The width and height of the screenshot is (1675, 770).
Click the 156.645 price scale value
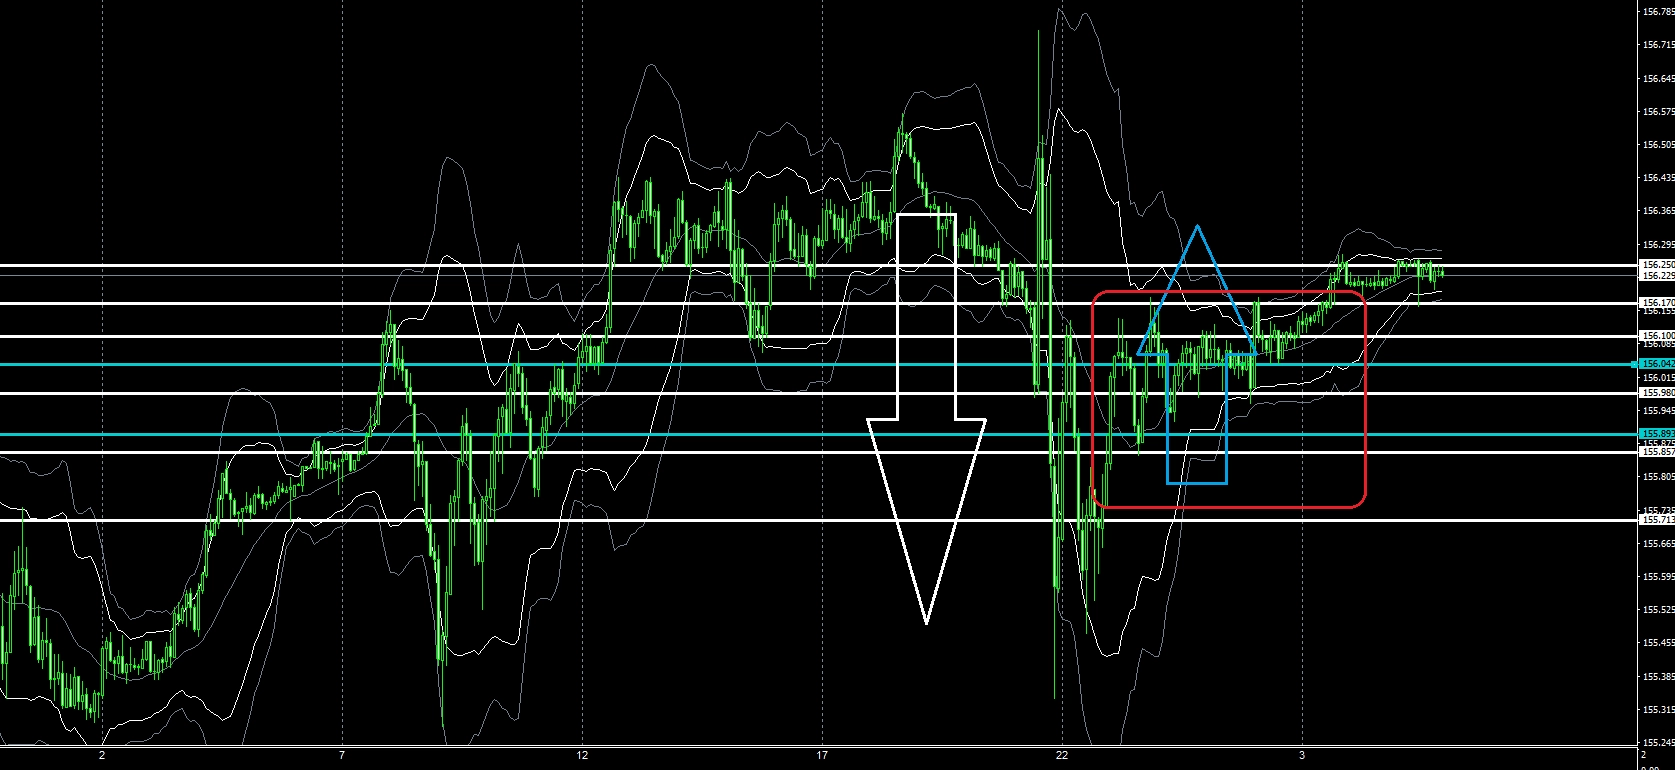pos(1657,78)
